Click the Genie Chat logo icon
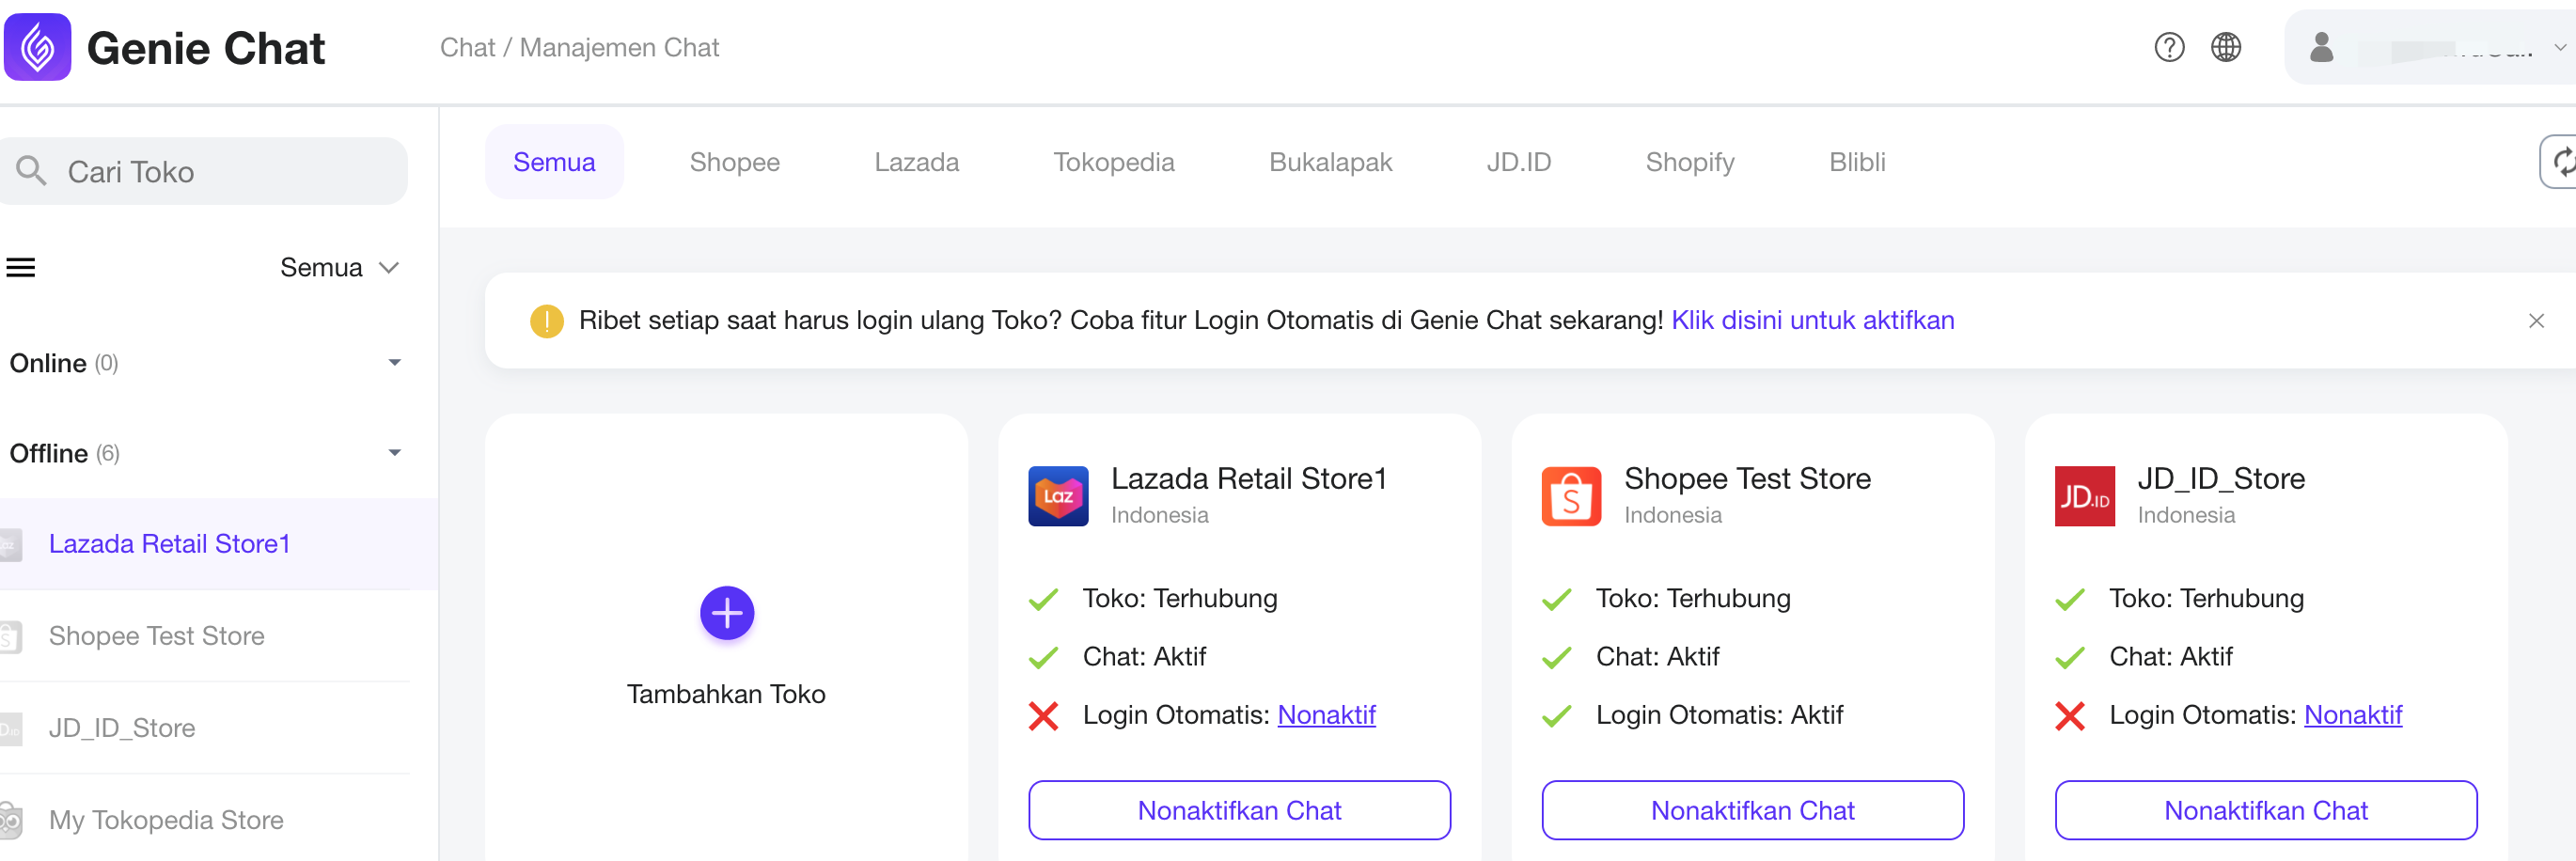The image size is (2576, 861). tap(37, 47)
